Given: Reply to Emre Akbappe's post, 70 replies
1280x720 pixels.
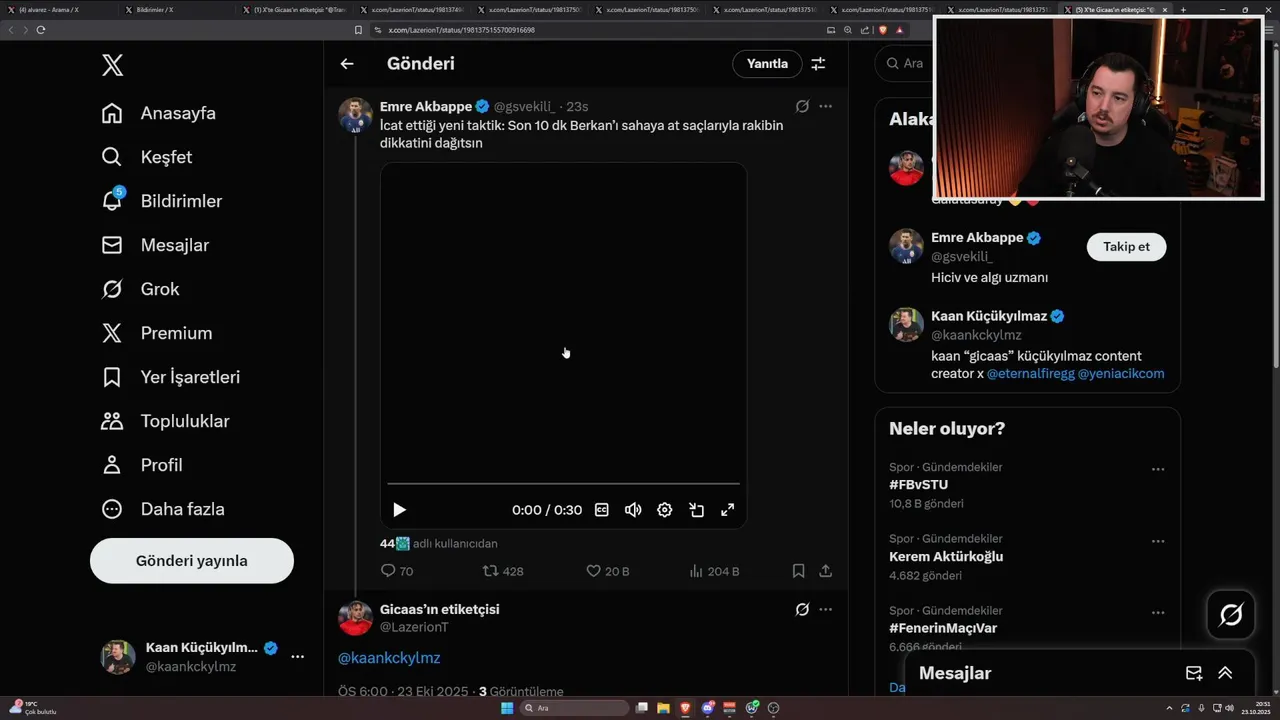Looking at the screenshot, I should (397, 571).
